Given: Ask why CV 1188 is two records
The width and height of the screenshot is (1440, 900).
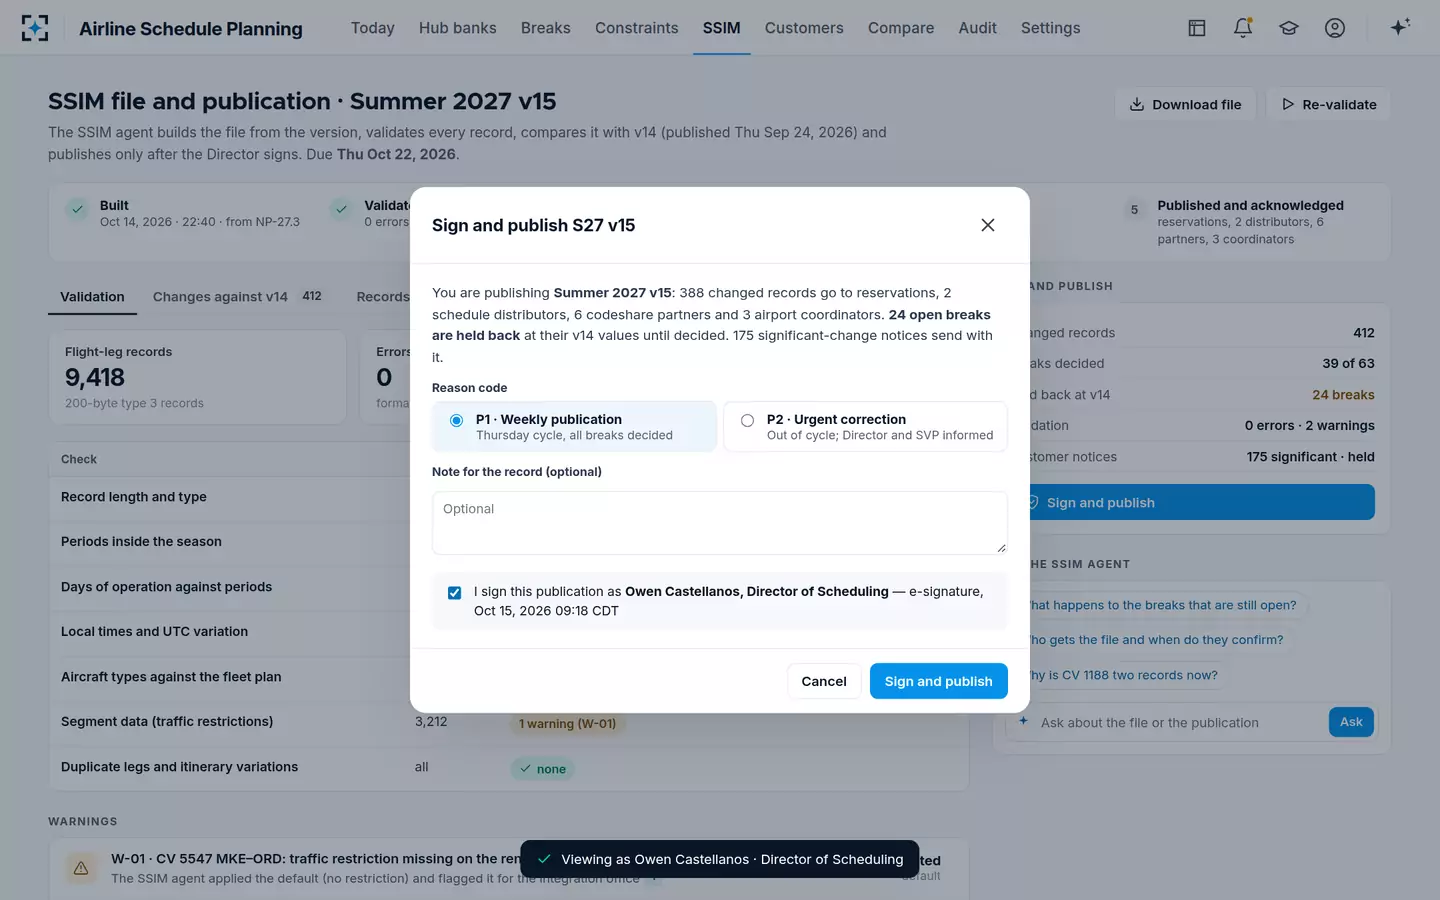Looking at the screenshot, I should (1122, 675).
